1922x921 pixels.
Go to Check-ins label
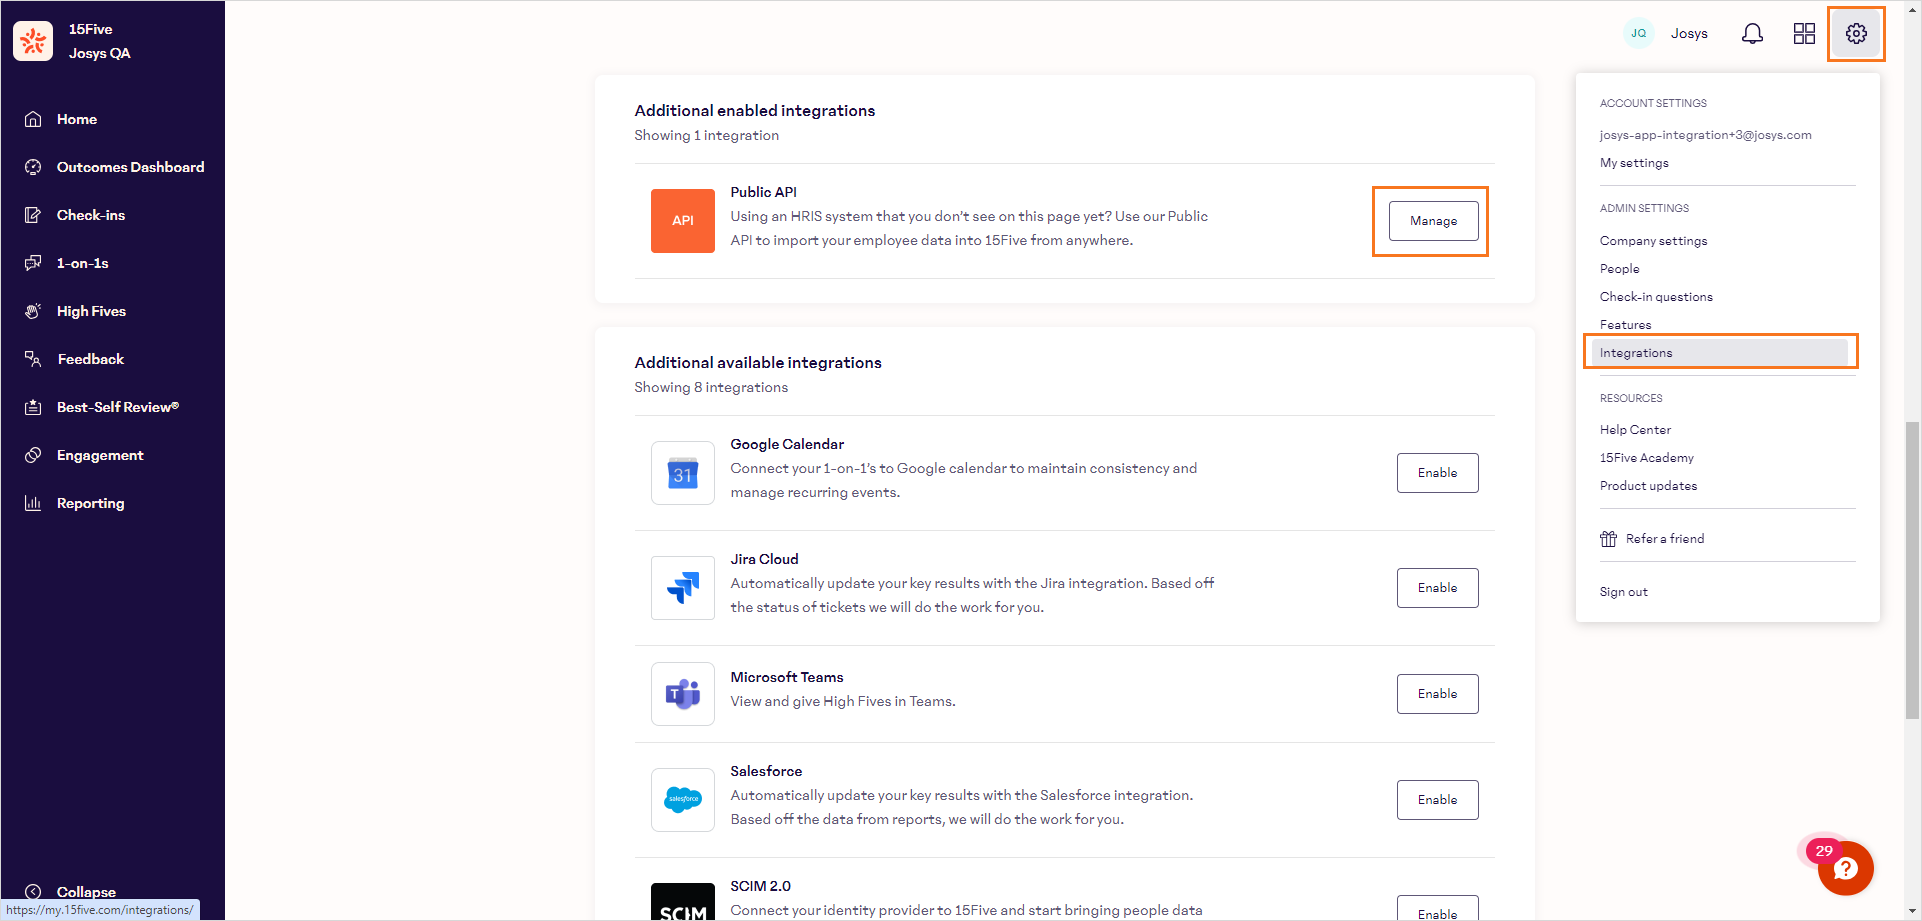pyautogui.click(x=91, y=215)
